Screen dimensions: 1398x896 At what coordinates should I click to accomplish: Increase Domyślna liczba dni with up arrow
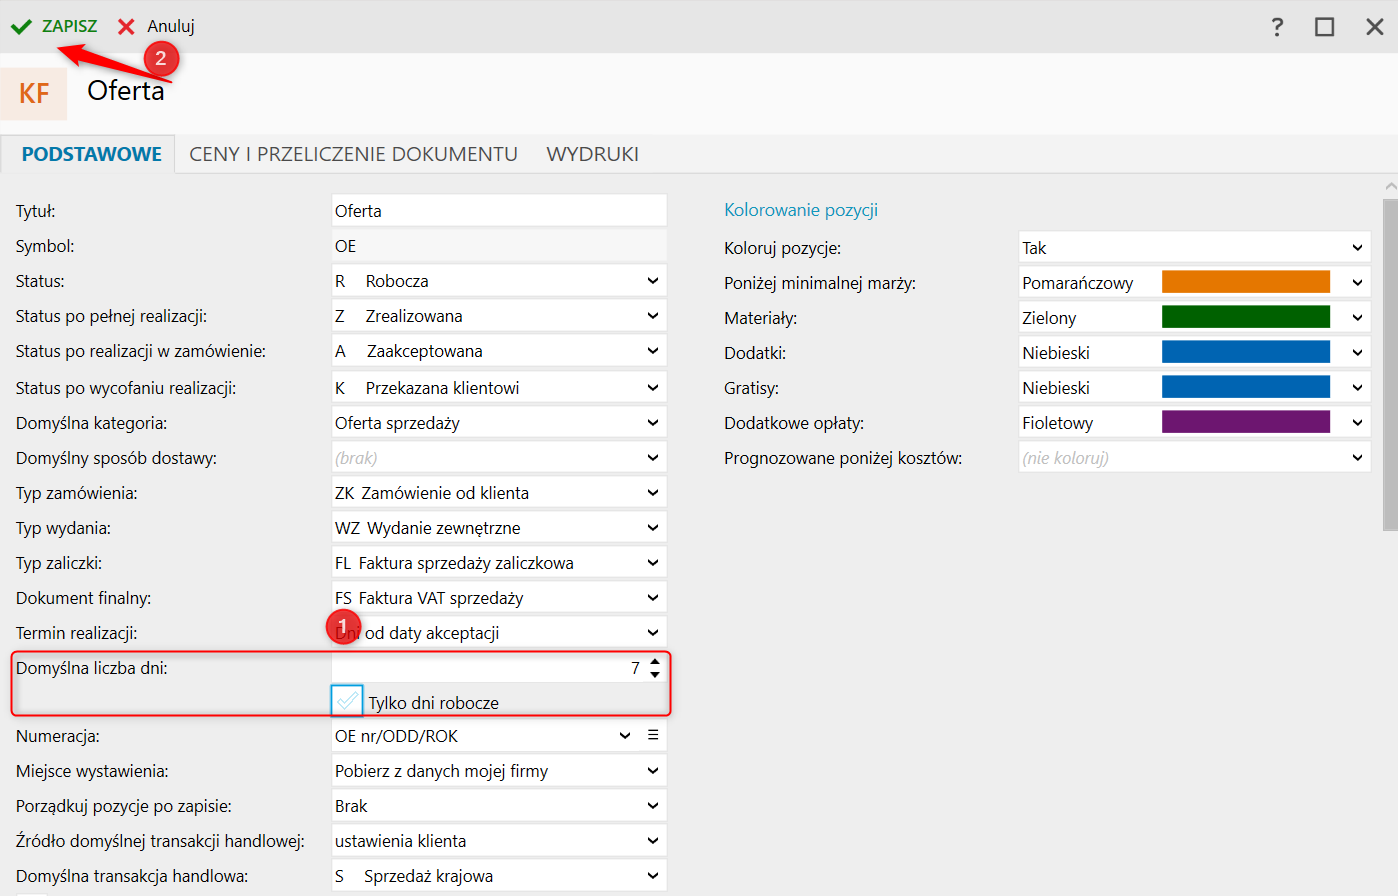point(655,661)
